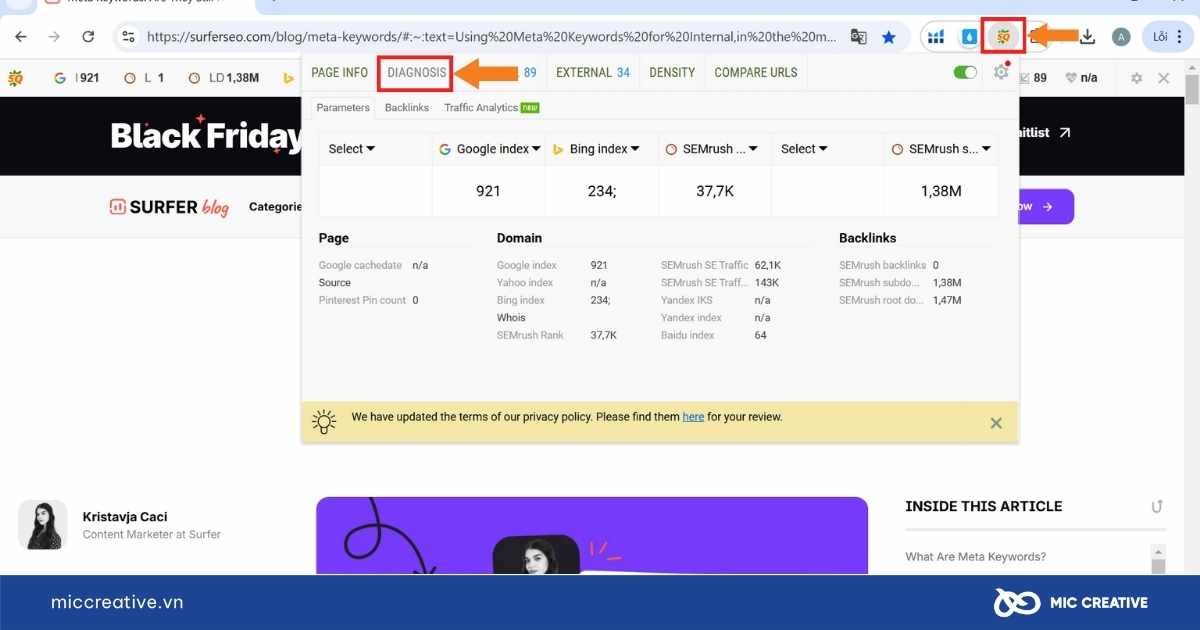1200x630 pixels.
Task: Click the SEOquake extension icon in toolbar
Action: coord(1003,37)
